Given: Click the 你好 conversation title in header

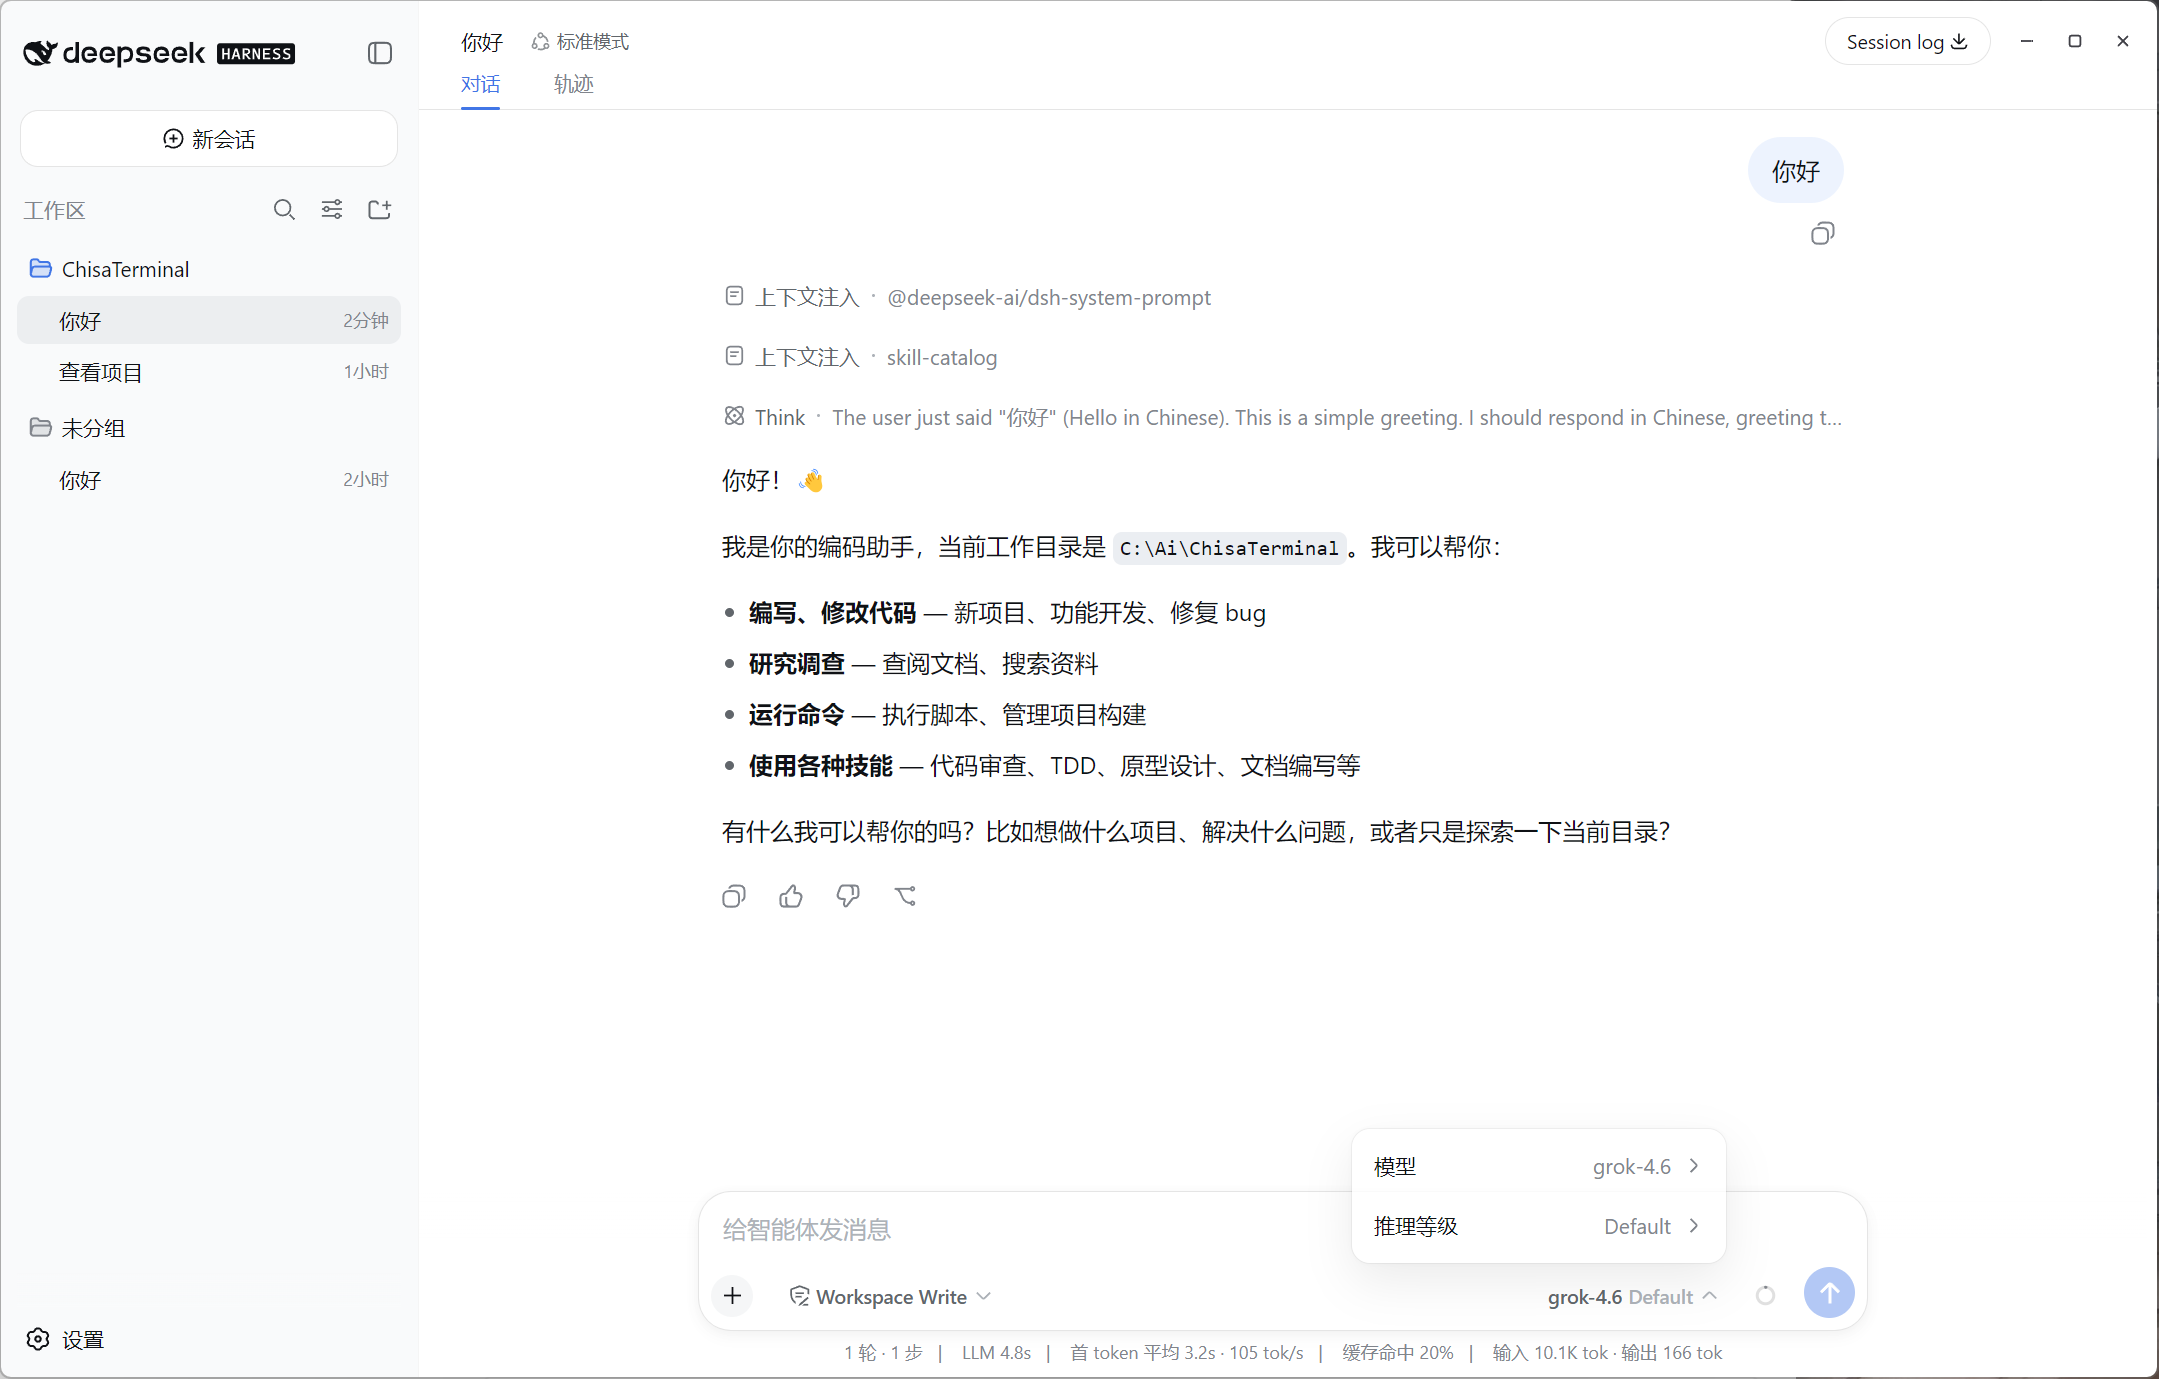Looking at the screenshot, I should [x=482, y=42].
